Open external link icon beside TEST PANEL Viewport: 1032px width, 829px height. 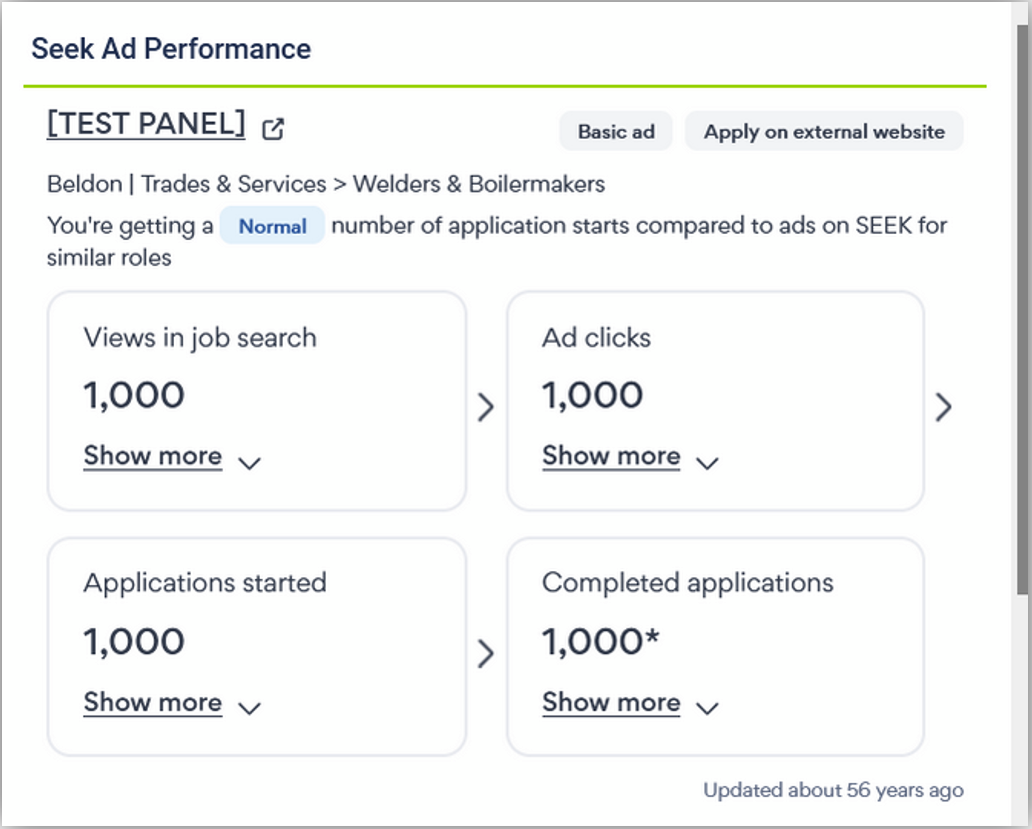click(x=273, y=129)
